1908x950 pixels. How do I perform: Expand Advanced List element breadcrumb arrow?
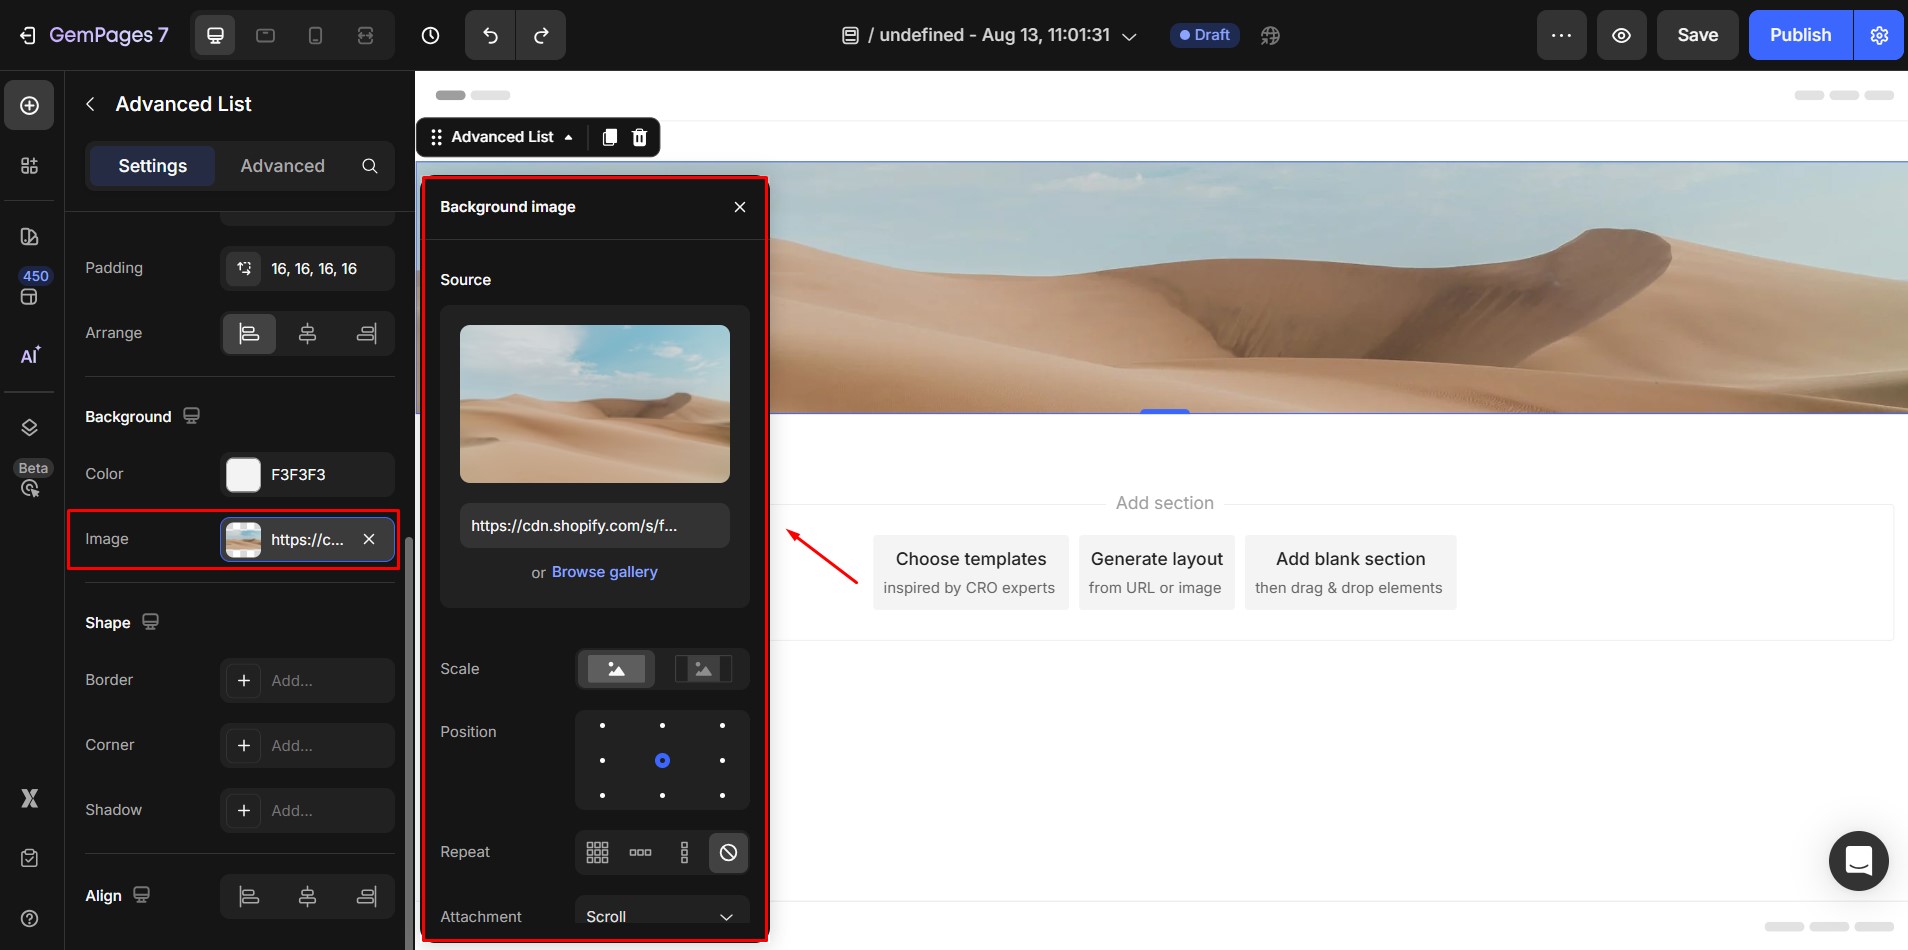[x=569, y=137]
